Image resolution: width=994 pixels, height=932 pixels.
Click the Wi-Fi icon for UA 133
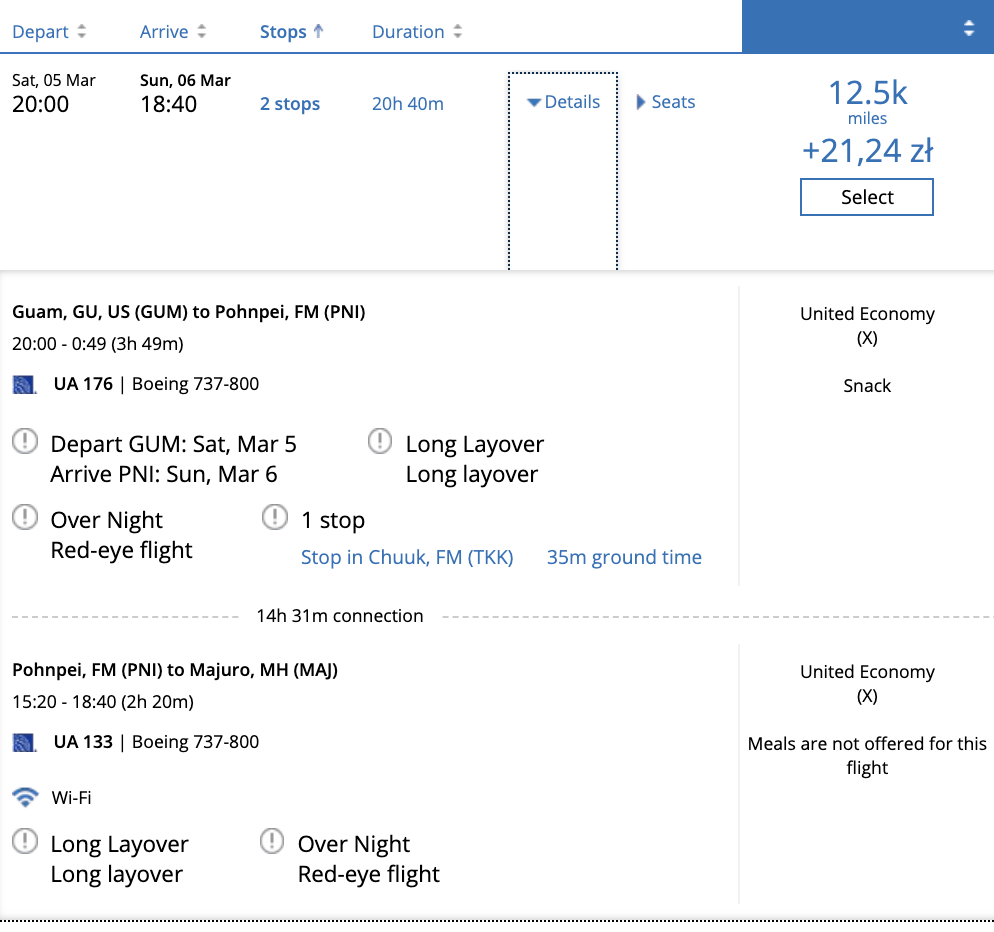click(x=25, y=797)
